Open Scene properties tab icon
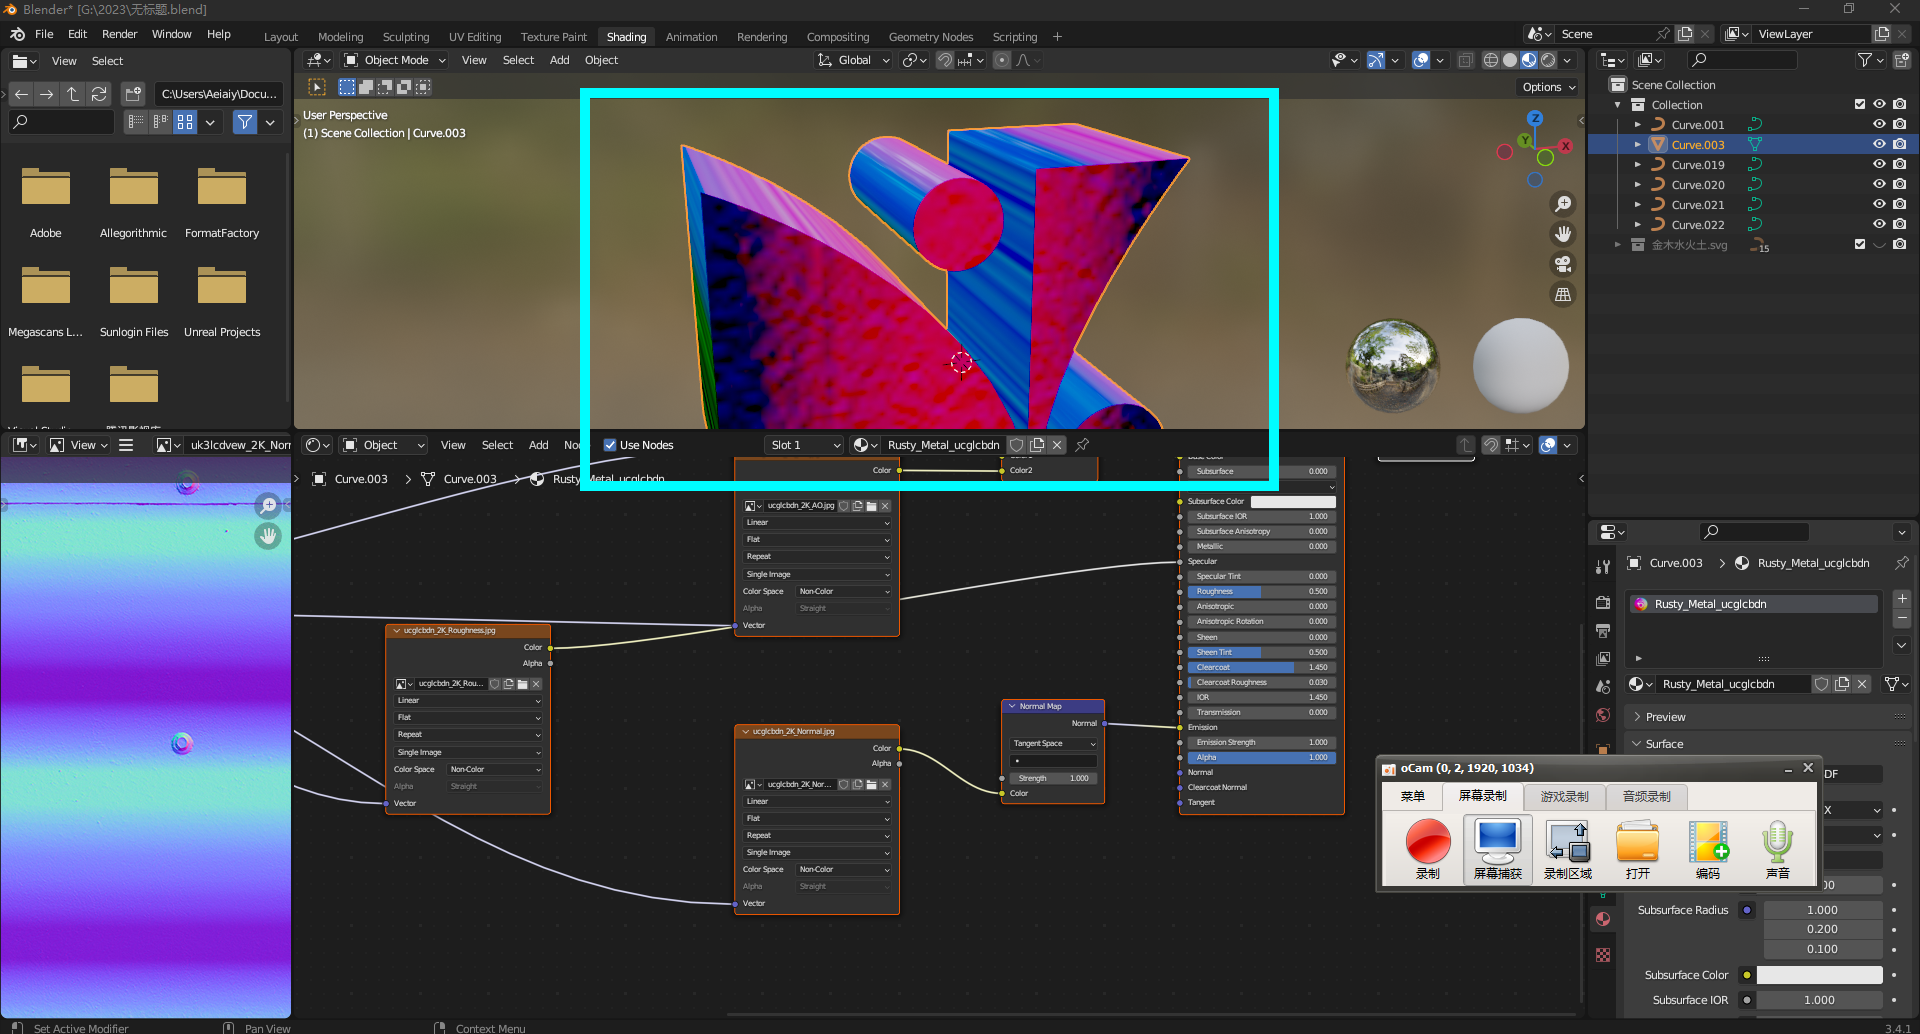 (x=1603, y=687)
